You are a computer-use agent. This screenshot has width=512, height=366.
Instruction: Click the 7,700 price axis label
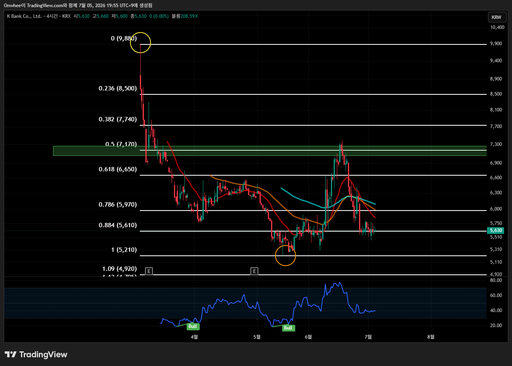click(x=496, y=126)
